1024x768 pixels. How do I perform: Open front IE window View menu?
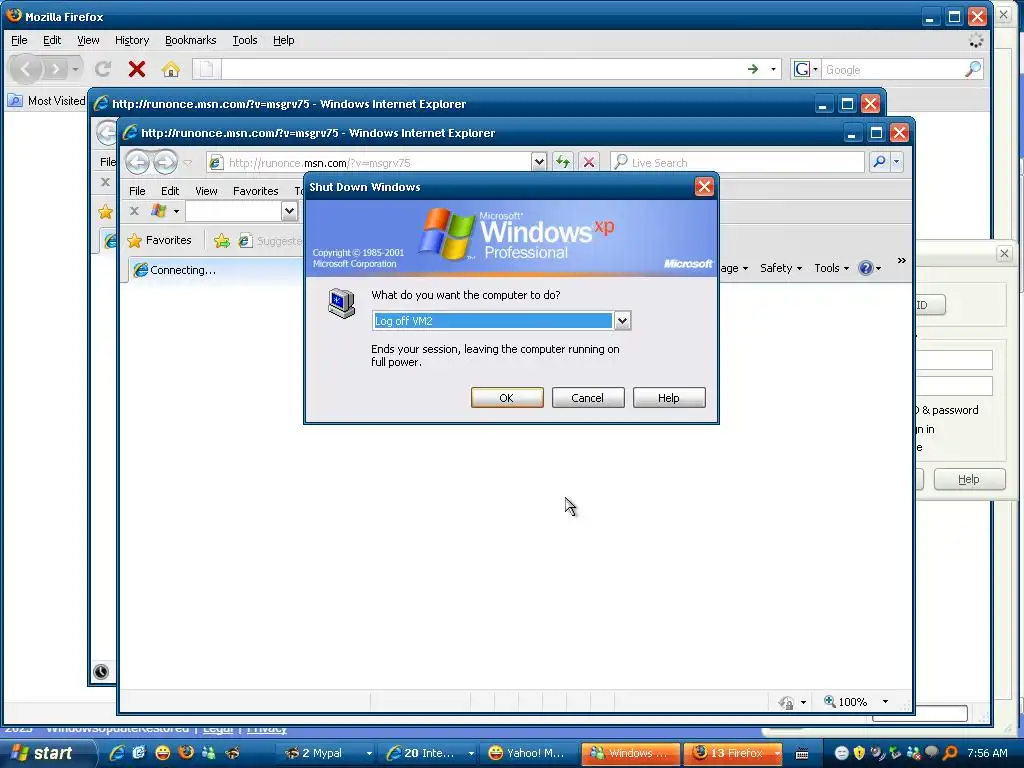click(206, 191)
